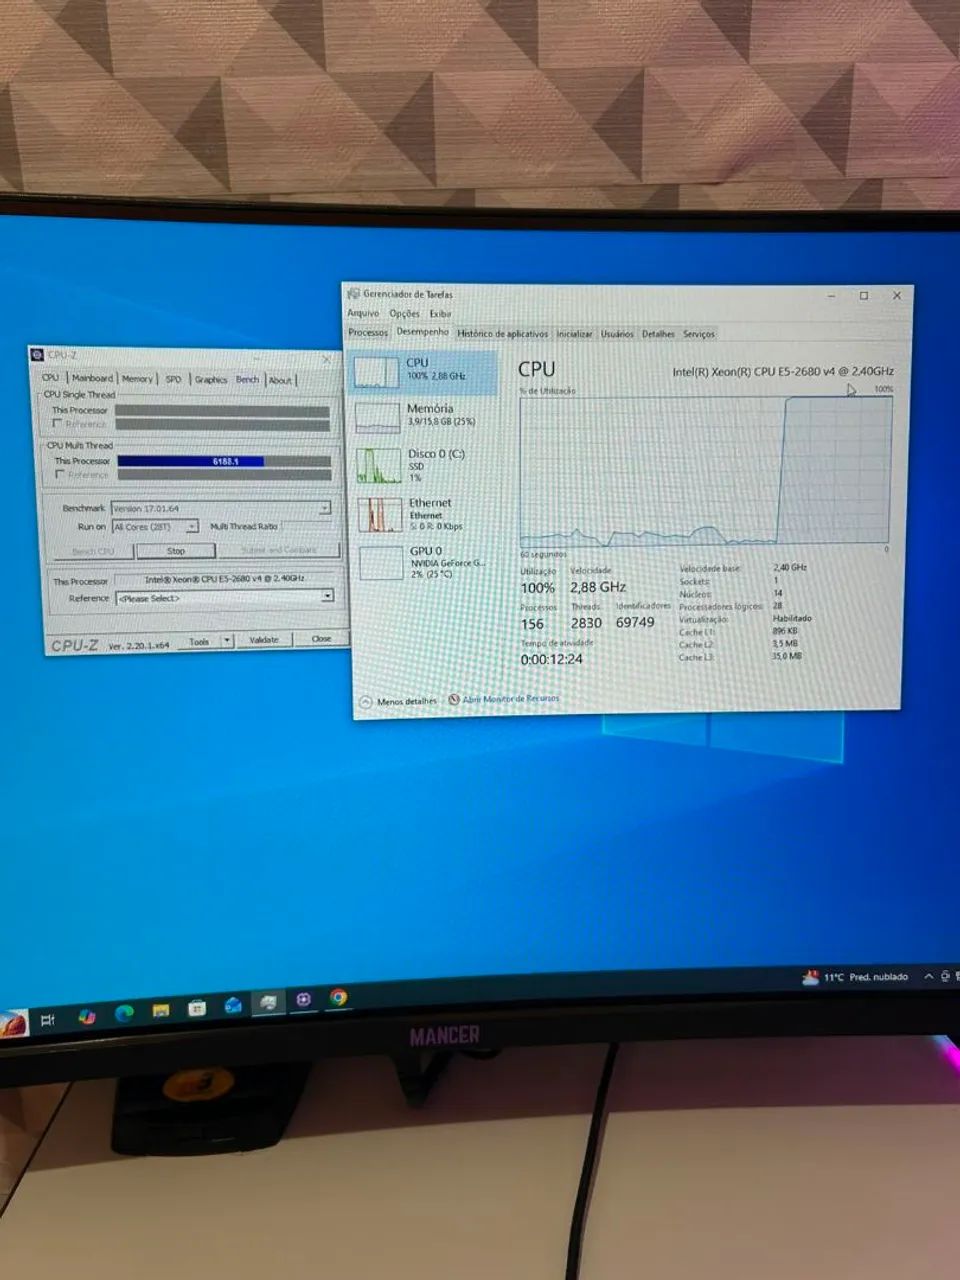This screenshot has width=960, height=1280.
Task: Launch Google Chrome from the taskbar
Action: click(338, 997)
